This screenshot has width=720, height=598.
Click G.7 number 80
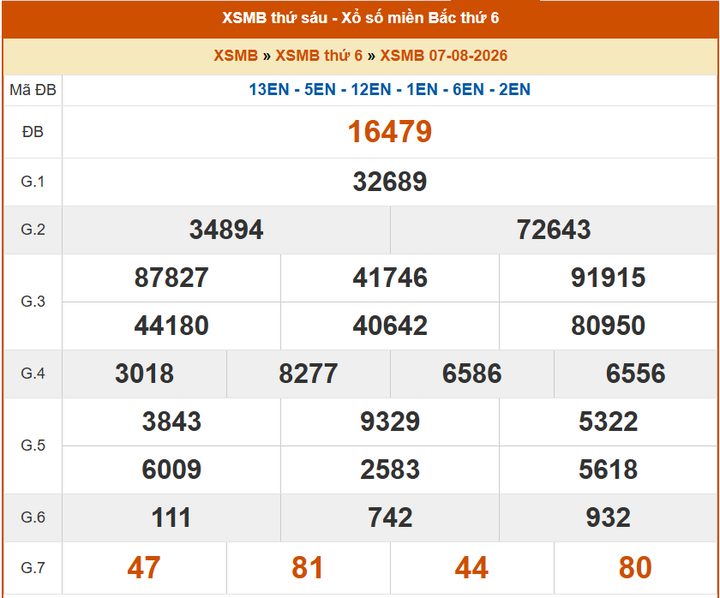(x=635, y=568)
